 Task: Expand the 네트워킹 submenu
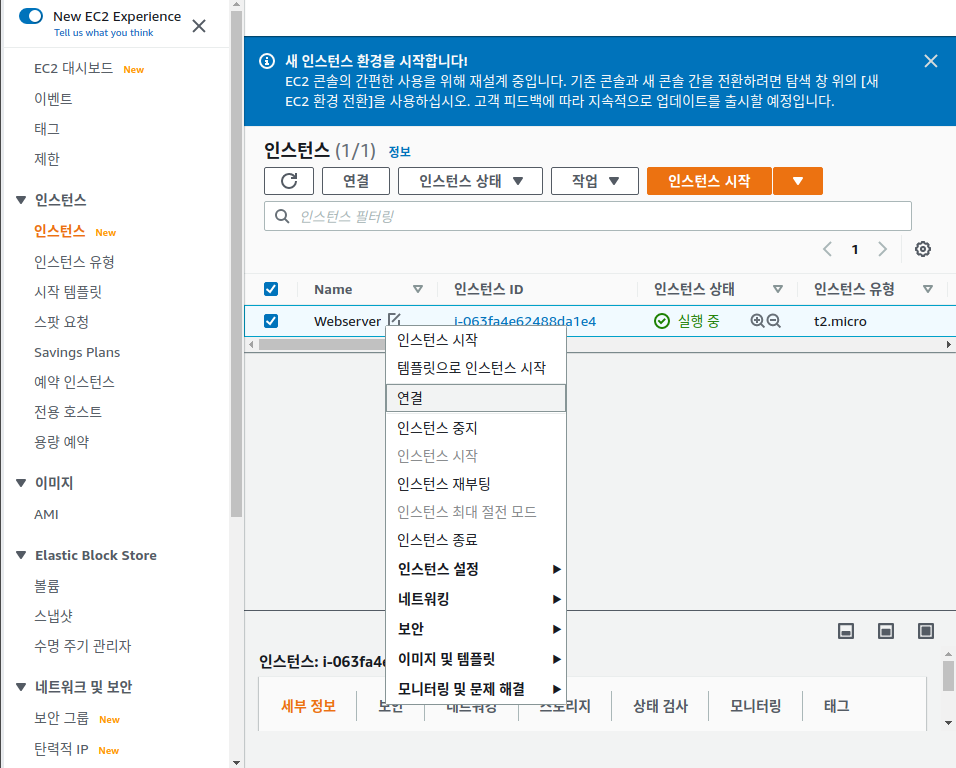[476, 599]
